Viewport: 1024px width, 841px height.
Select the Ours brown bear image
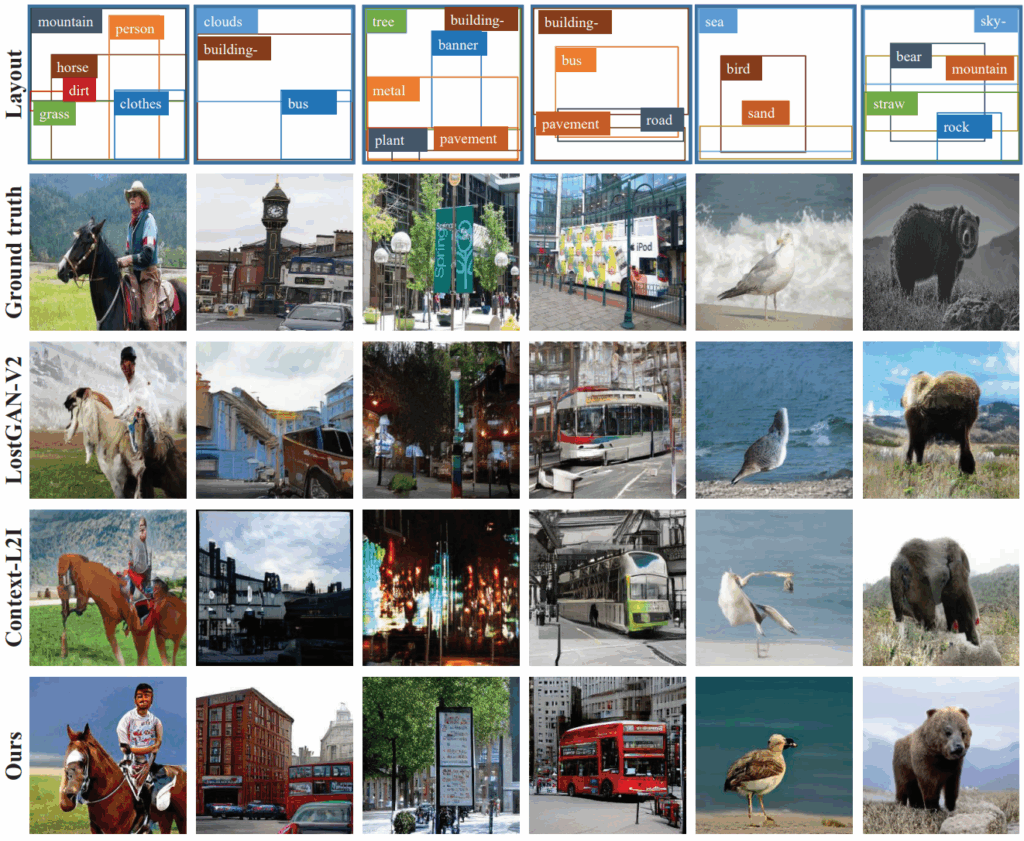940,755
